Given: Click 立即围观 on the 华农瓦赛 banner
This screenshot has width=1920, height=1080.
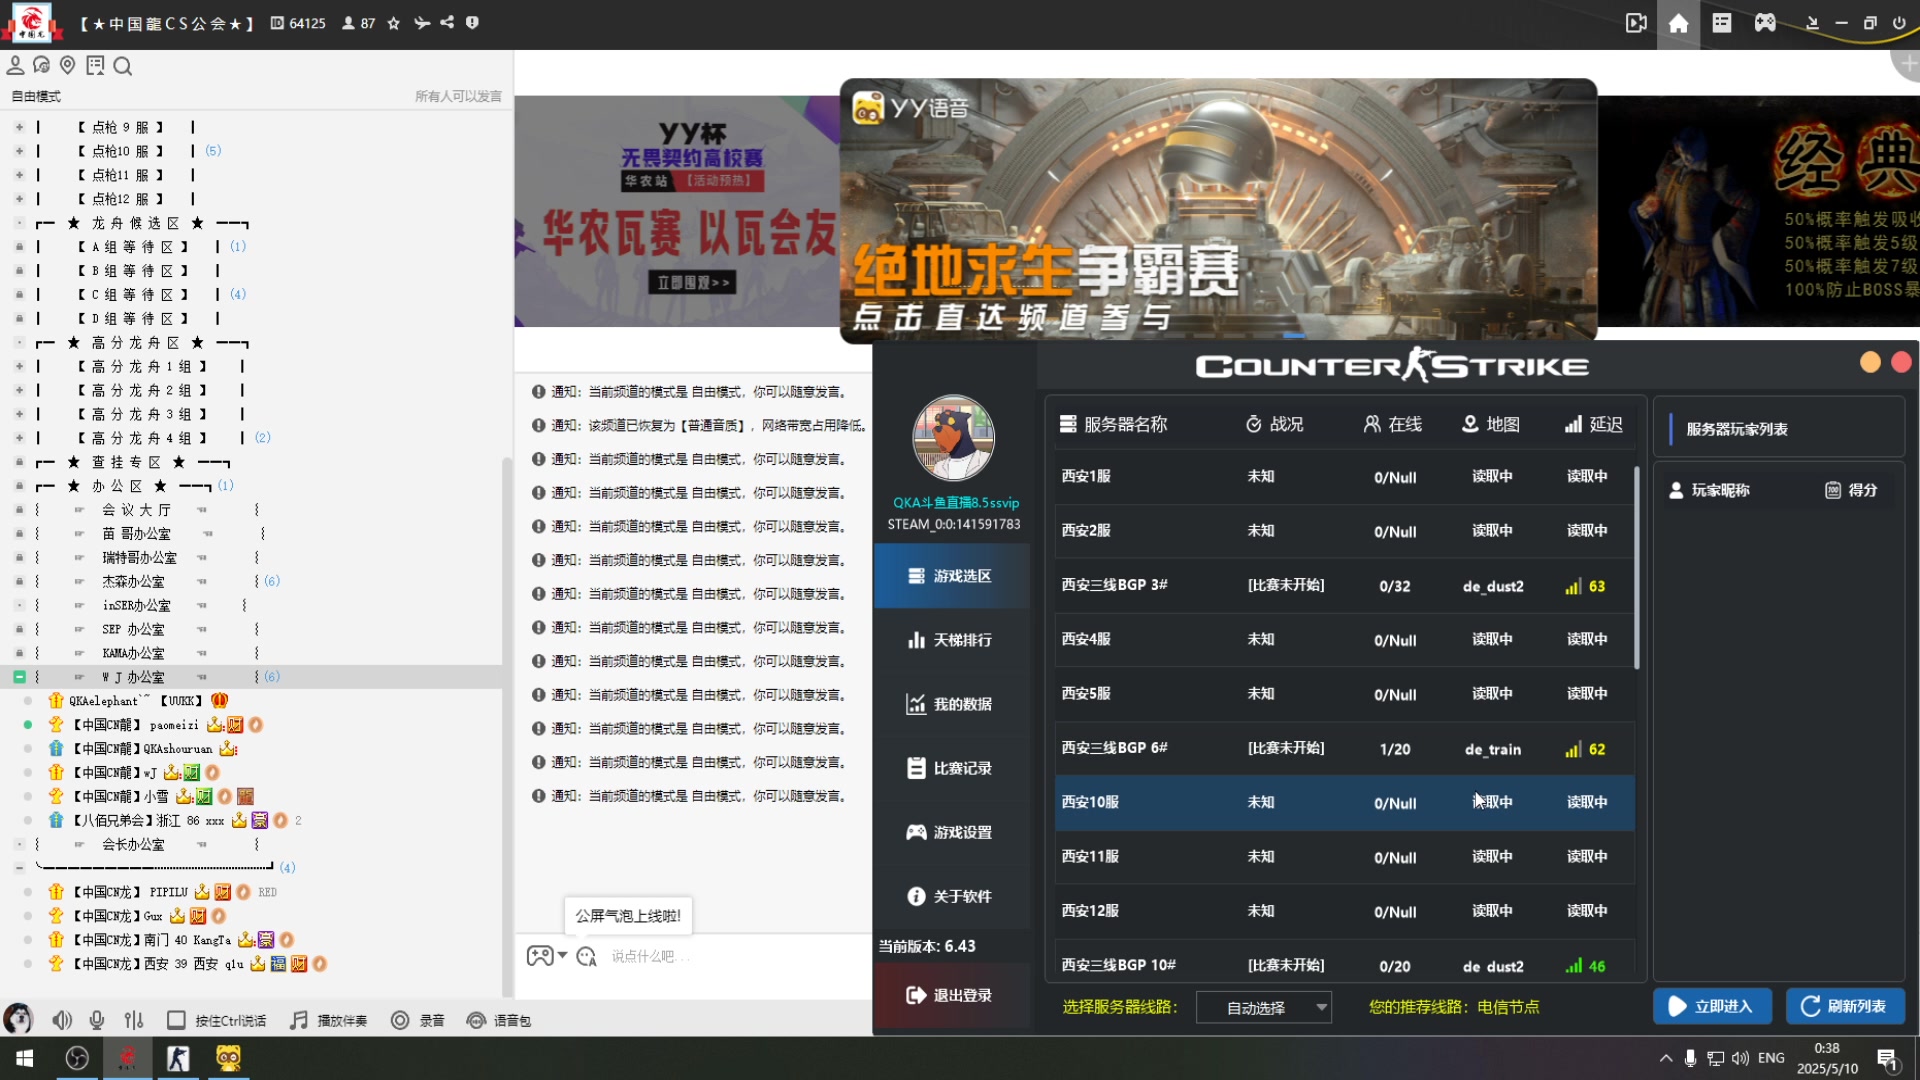Looking at the screenshot, I should click(x=693, y=283).
